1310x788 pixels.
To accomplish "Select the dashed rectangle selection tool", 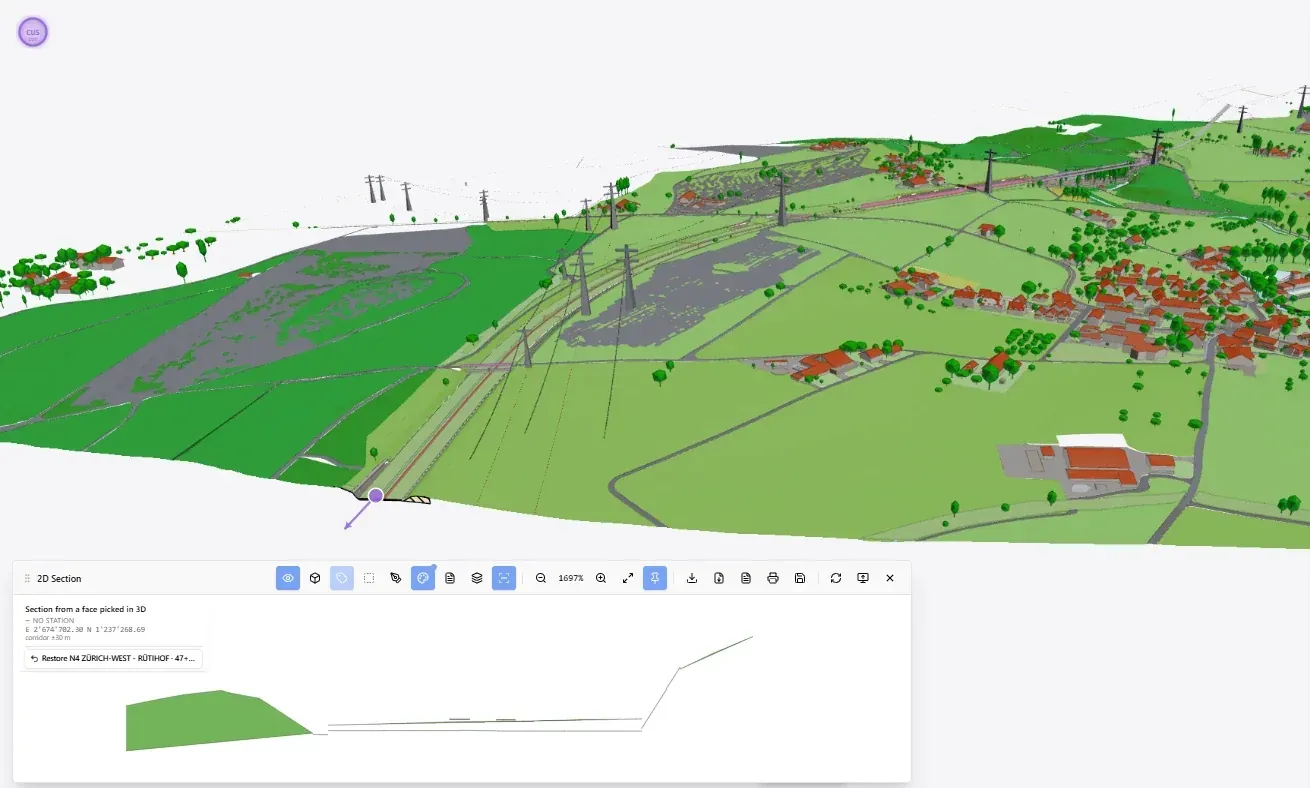I will coord(369,578).
